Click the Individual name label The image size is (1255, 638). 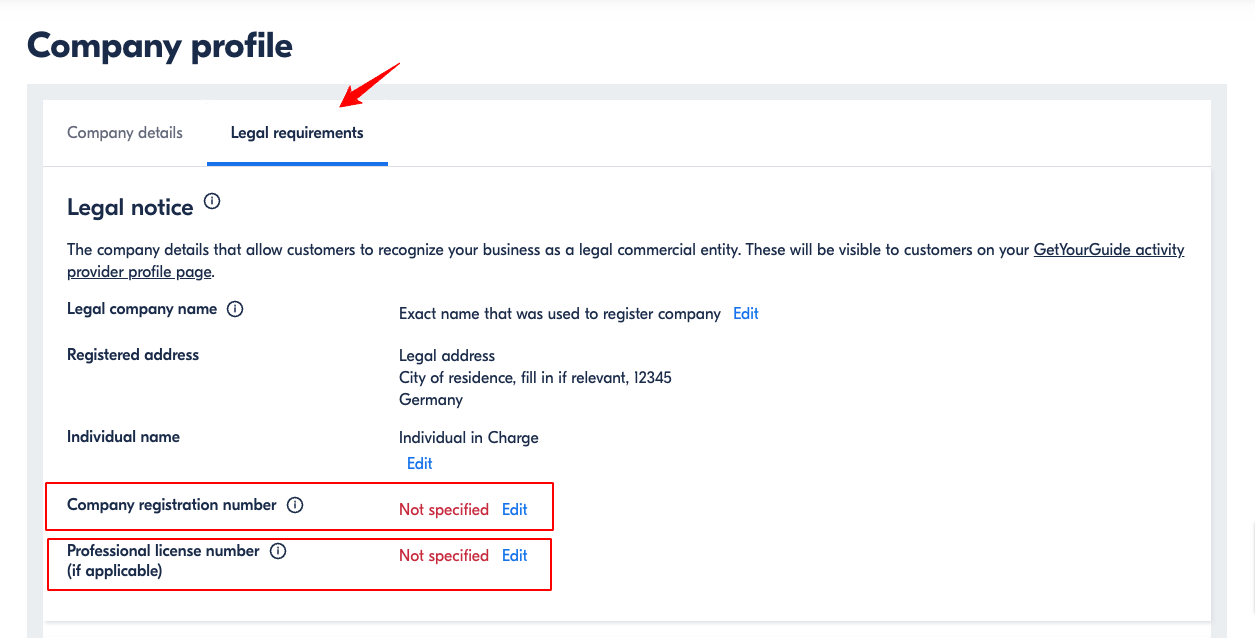[123, 436]
